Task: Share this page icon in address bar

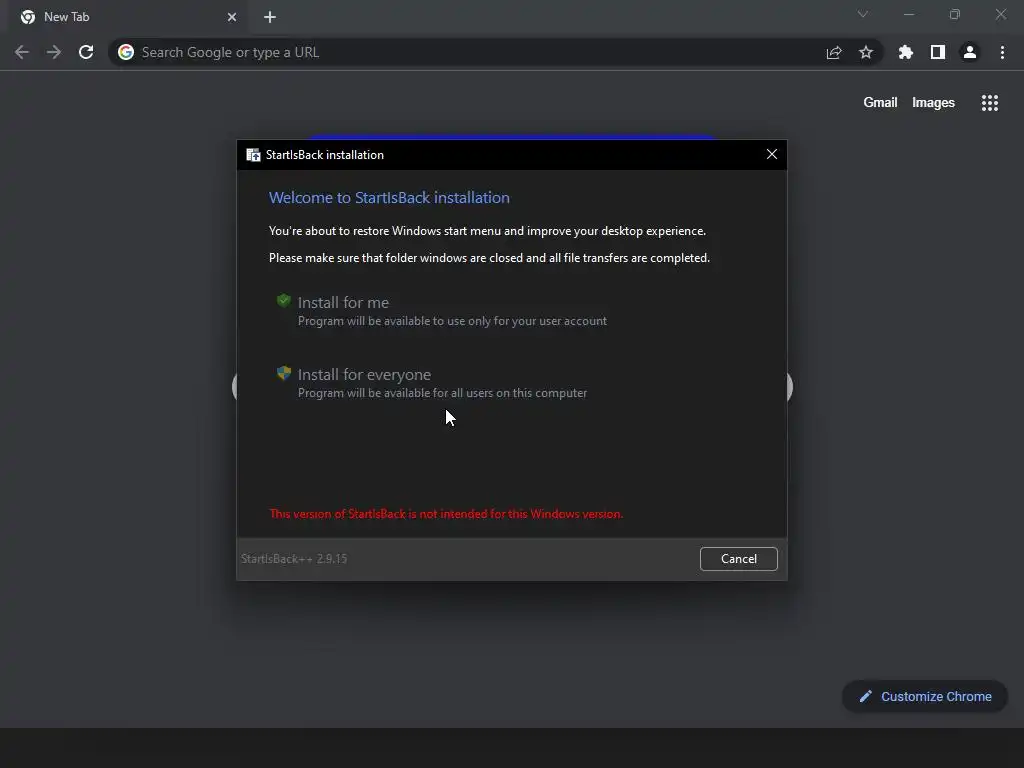Action: click(x=834, y=52)
